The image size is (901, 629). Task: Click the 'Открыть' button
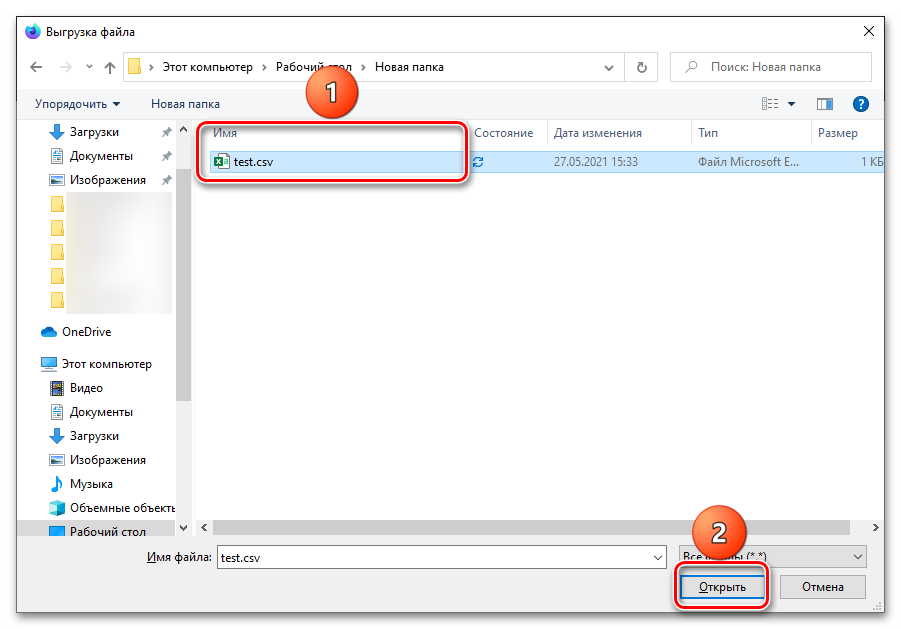[722, 587]
